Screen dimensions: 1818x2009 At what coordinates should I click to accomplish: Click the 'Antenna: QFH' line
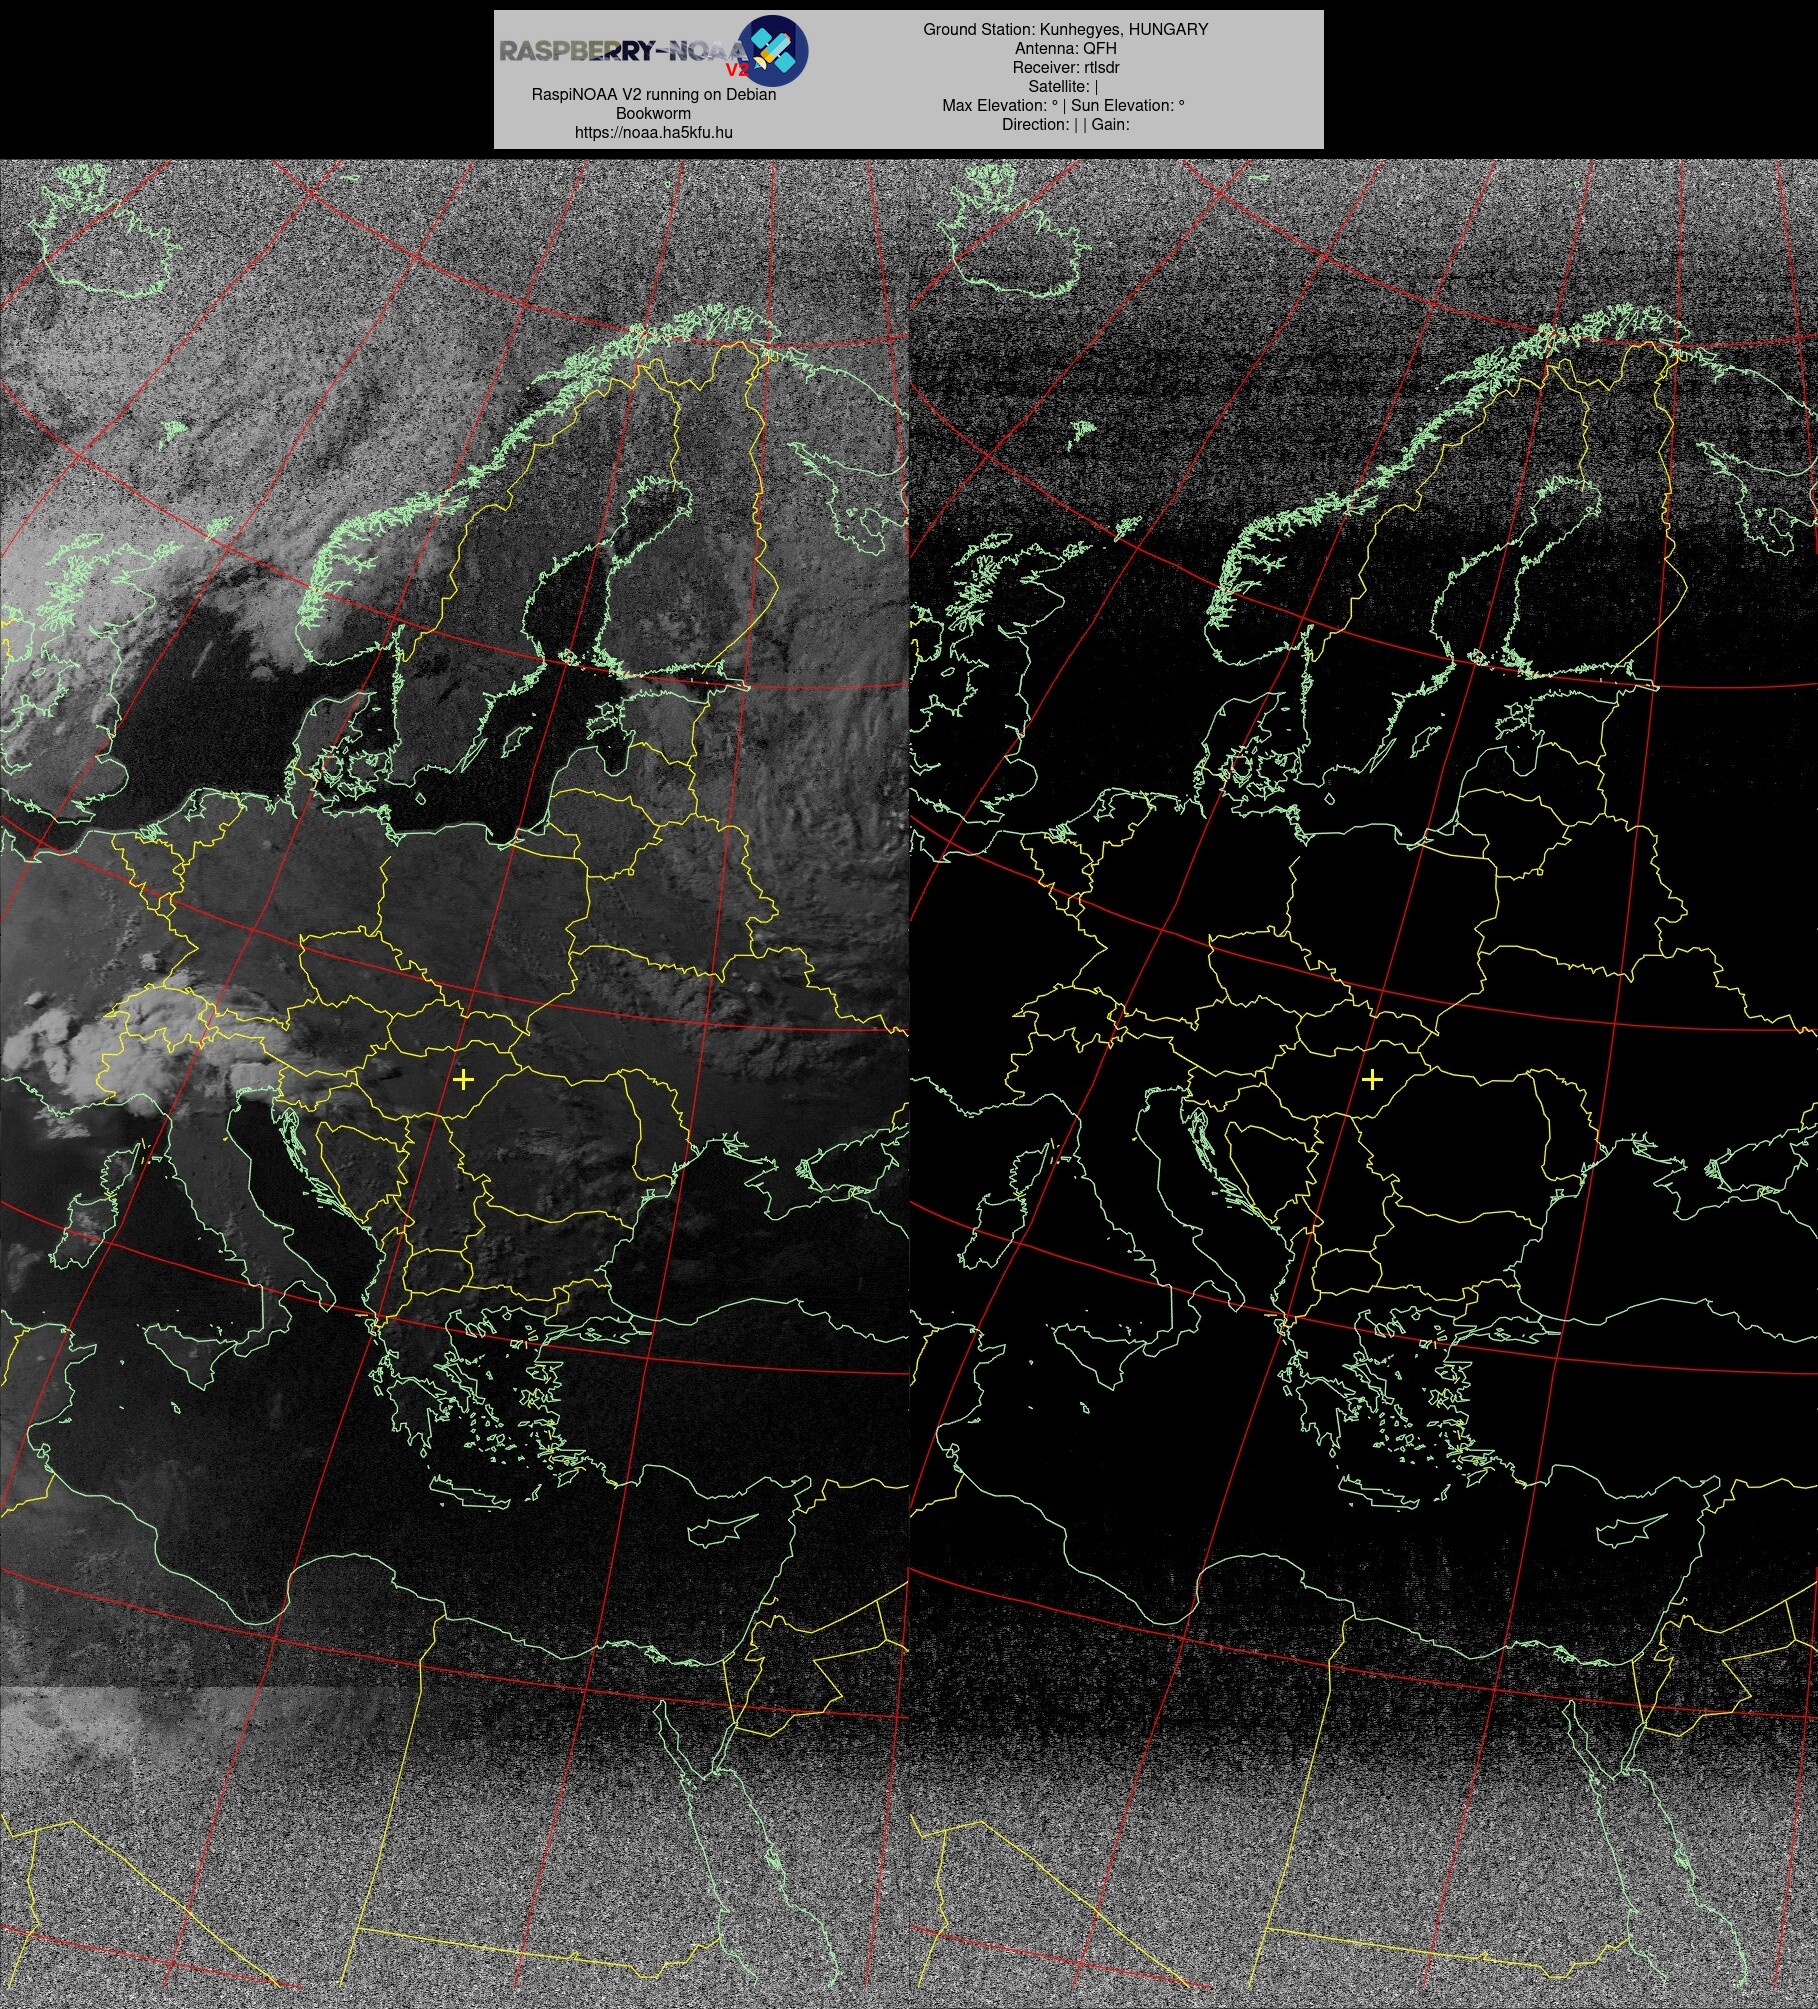coord(1065,48)
